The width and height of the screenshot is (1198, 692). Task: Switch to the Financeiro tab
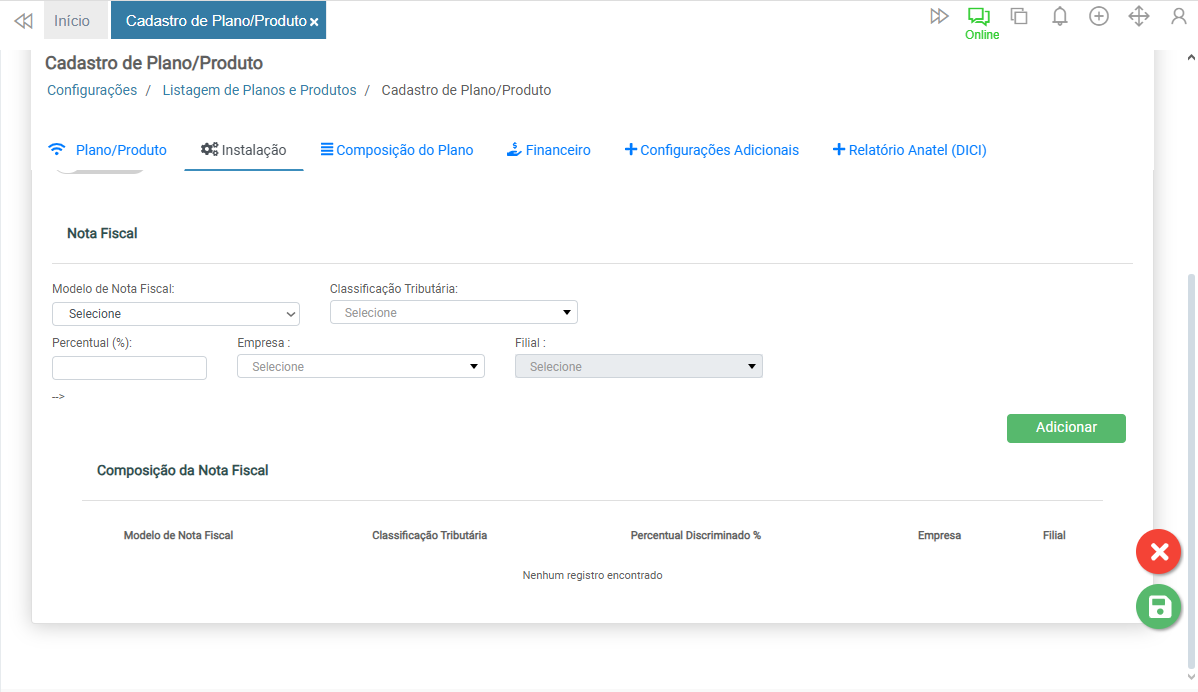pyautogui.click(x=548, y=150)
